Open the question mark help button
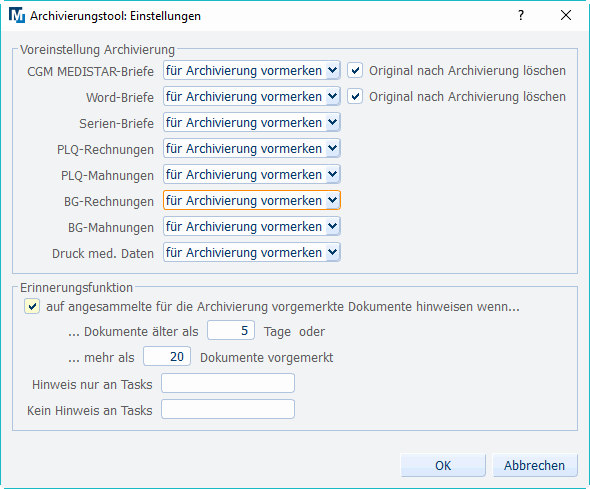The height and width of the screenshot is (489, 590). 521,15
